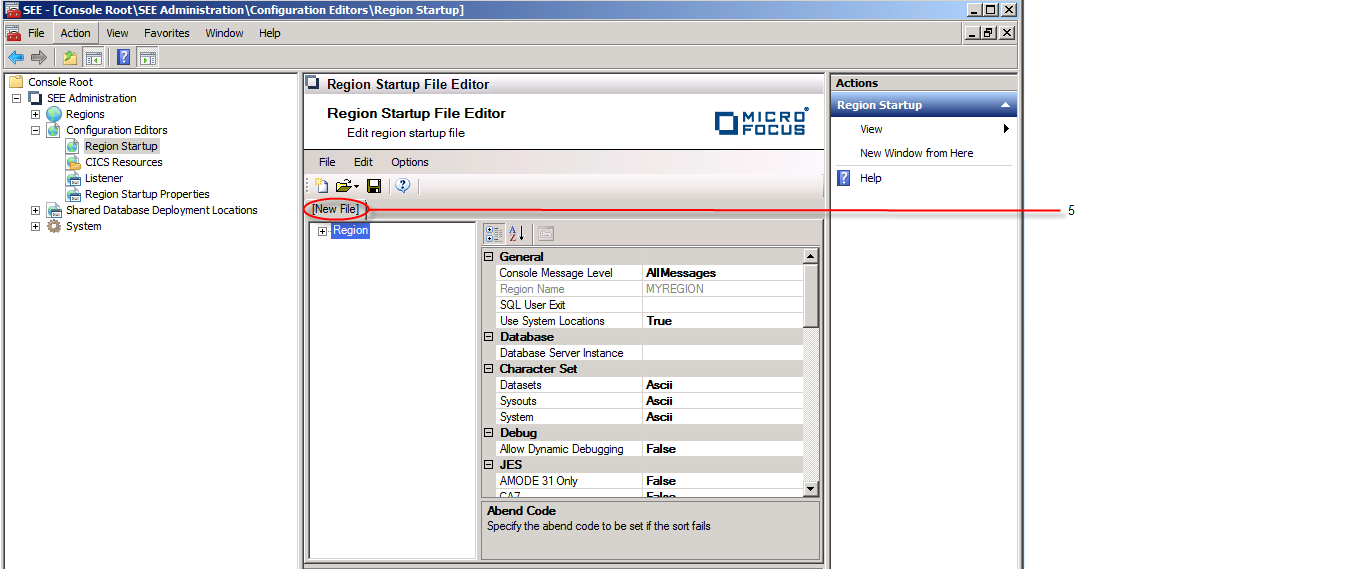Viewport: 1360px width, 569px height.
Task: Select the [New File] tab
Action: click(x=335, y=209)
